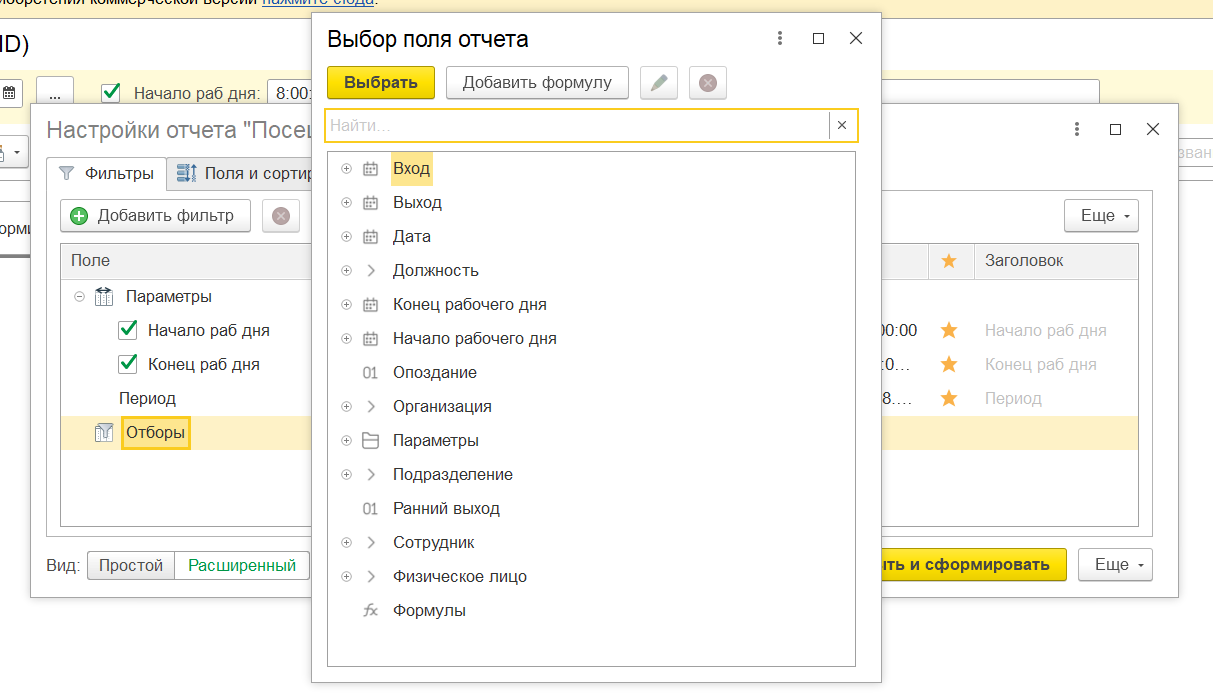Image resolution: width=1213 pixels, height=697 pixels.
Task: Click the filter icon next to Отборы
Action: [104, 433]
